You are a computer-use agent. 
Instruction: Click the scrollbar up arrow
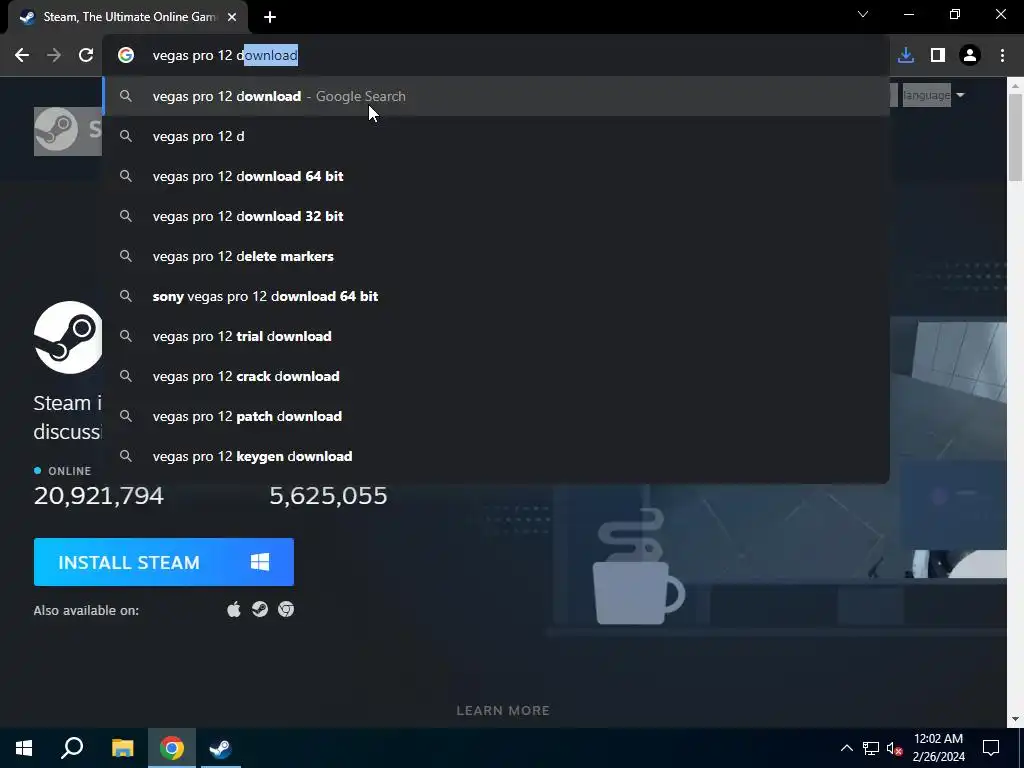tap(1016, 85)
